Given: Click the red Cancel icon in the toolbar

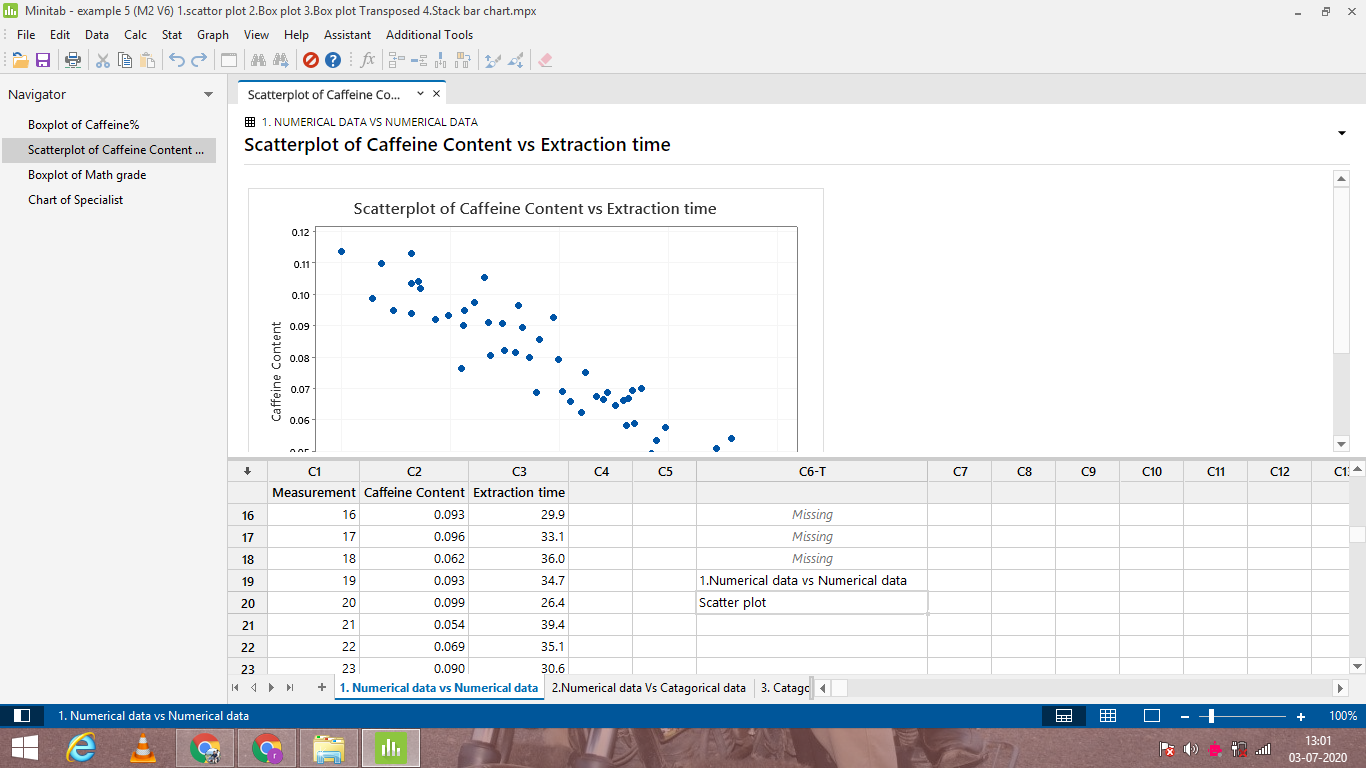Looking at the screenshot, I should pos(310,60).
